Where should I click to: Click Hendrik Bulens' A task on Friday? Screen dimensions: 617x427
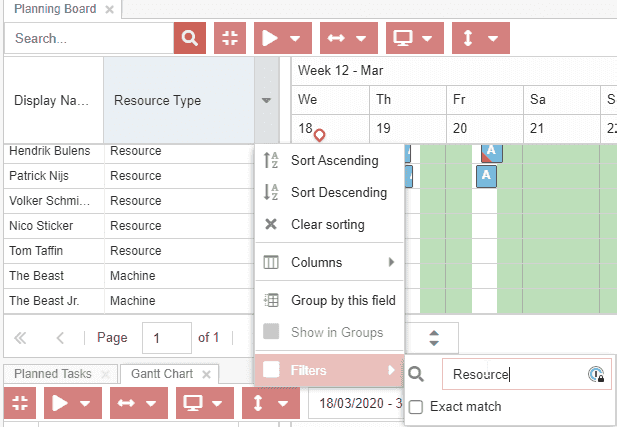[x=491, y=153]
